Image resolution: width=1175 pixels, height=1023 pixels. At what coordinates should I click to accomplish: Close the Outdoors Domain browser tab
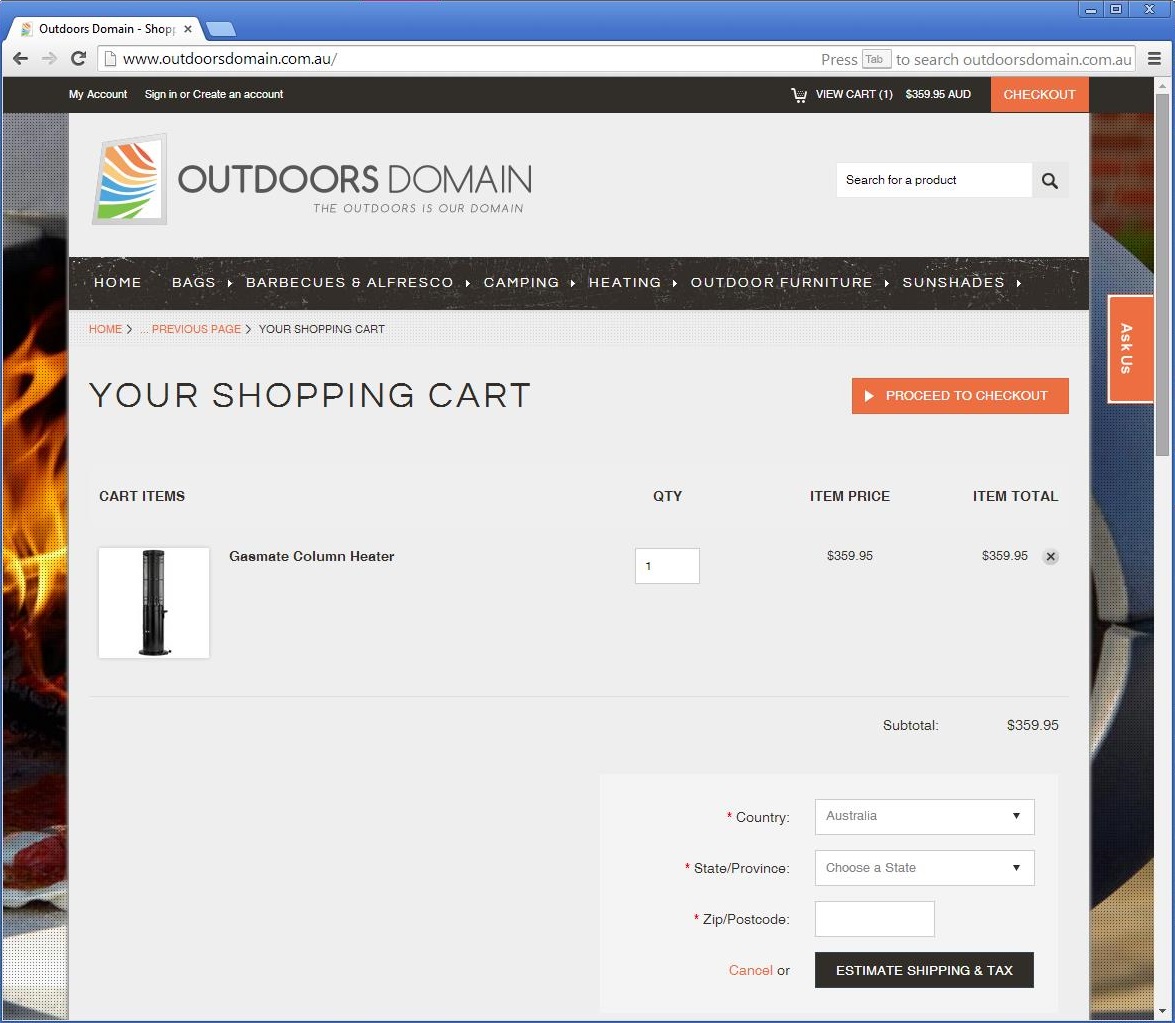click(188, 29)
